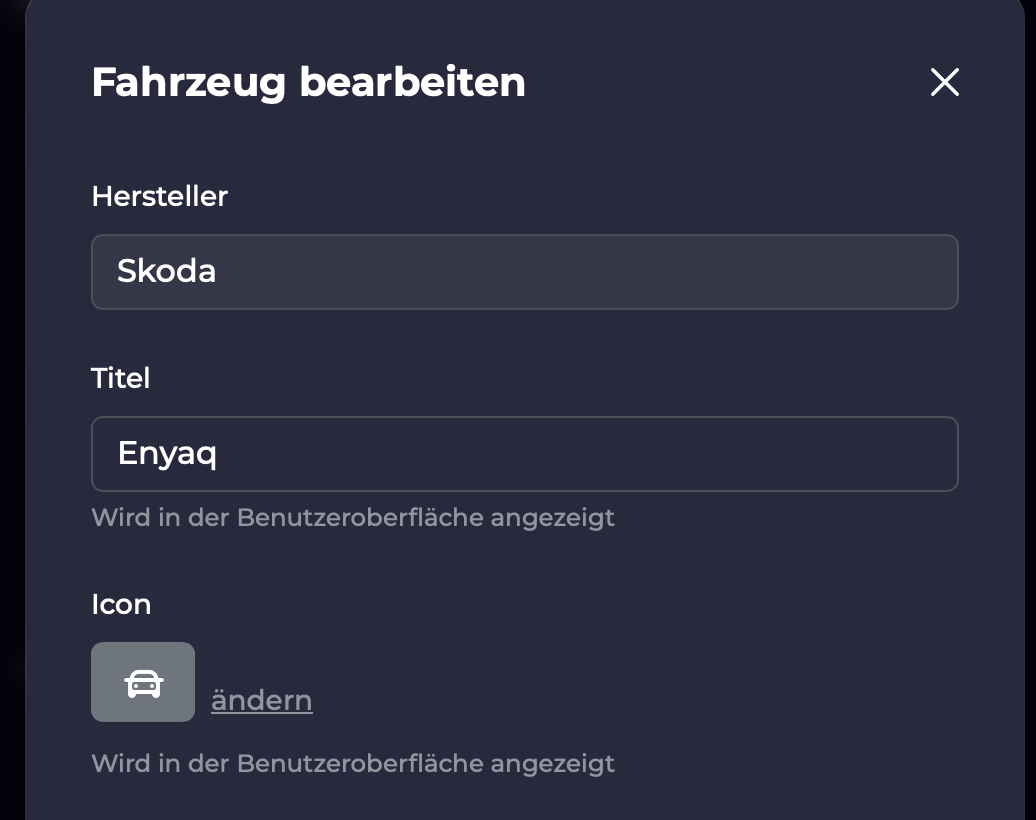The height and width of the screenshot is (820, 1036).
Task: Click the car icon preview tile
Action: coord(143,682)
